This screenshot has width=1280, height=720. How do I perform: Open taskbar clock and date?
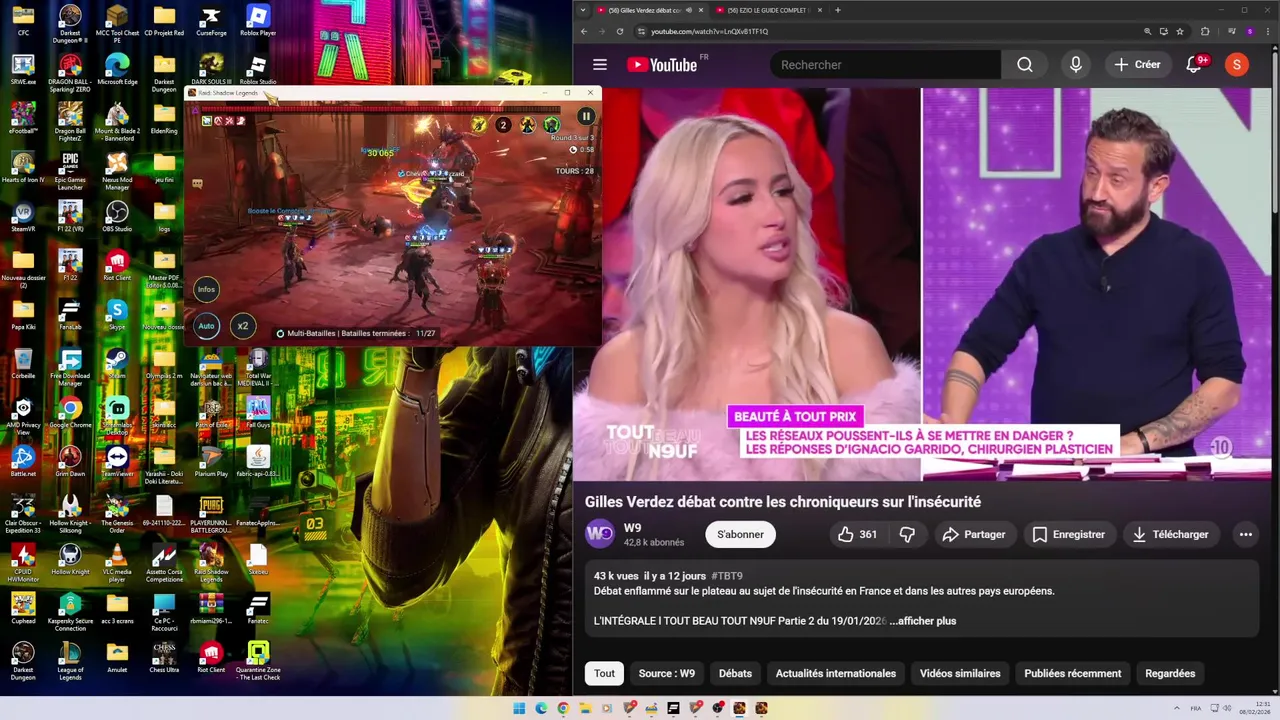tap(1256, 708)
